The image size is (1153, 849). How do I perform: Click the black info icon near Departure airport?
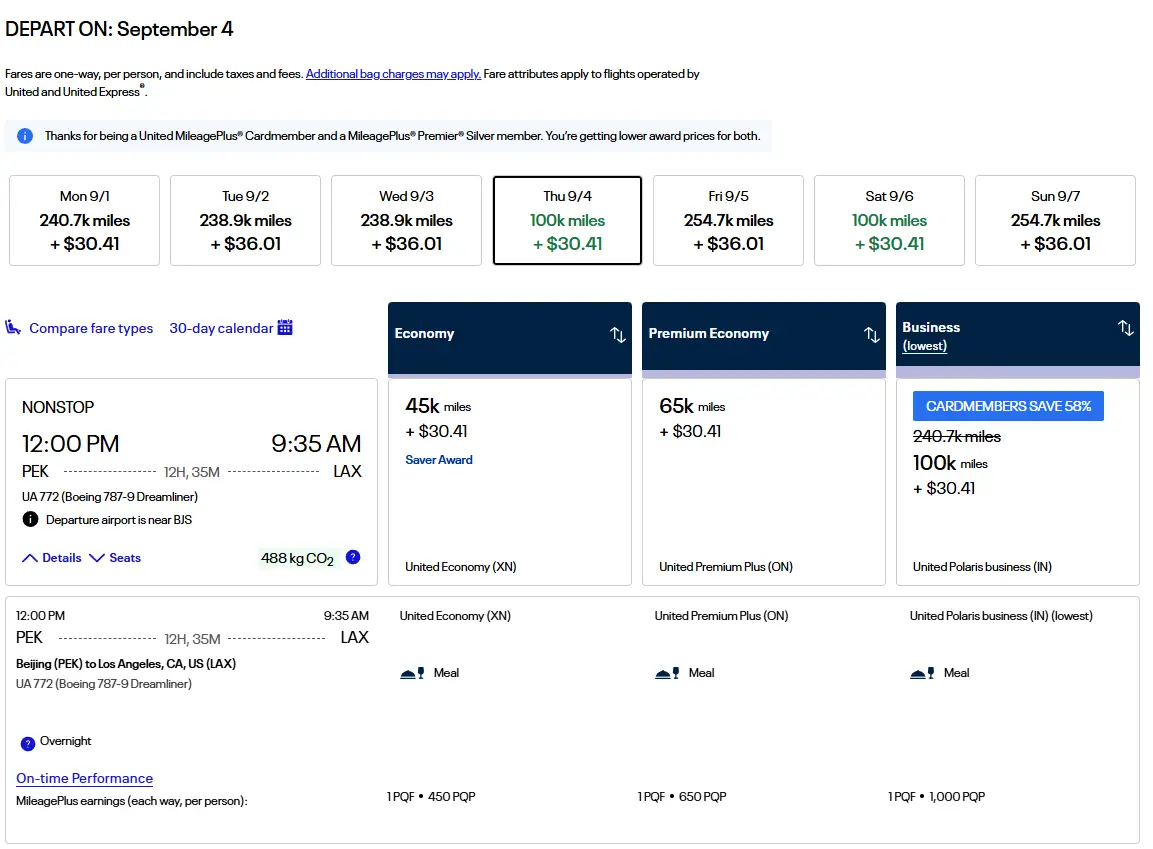30,519
